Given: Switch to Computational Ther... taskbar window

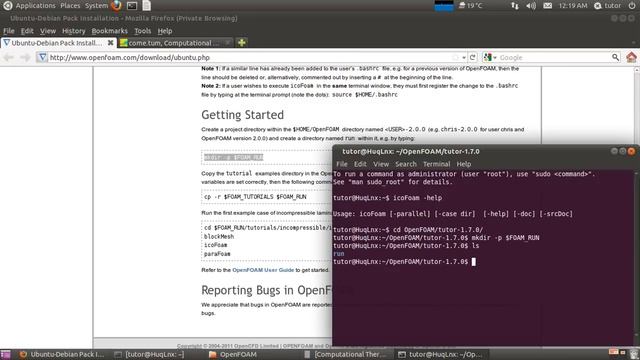Looking at the screenshot, I should 345,354.
